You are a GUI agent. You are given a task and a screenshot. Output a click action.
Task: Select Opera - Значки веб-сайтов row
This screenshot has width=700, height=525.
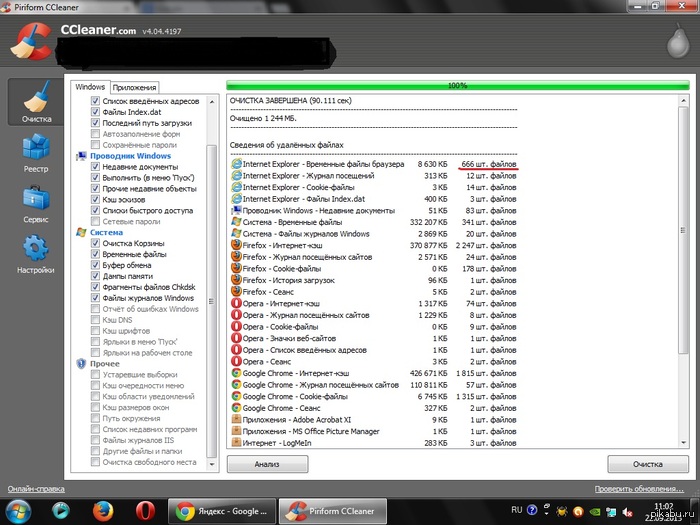[374, 338]
